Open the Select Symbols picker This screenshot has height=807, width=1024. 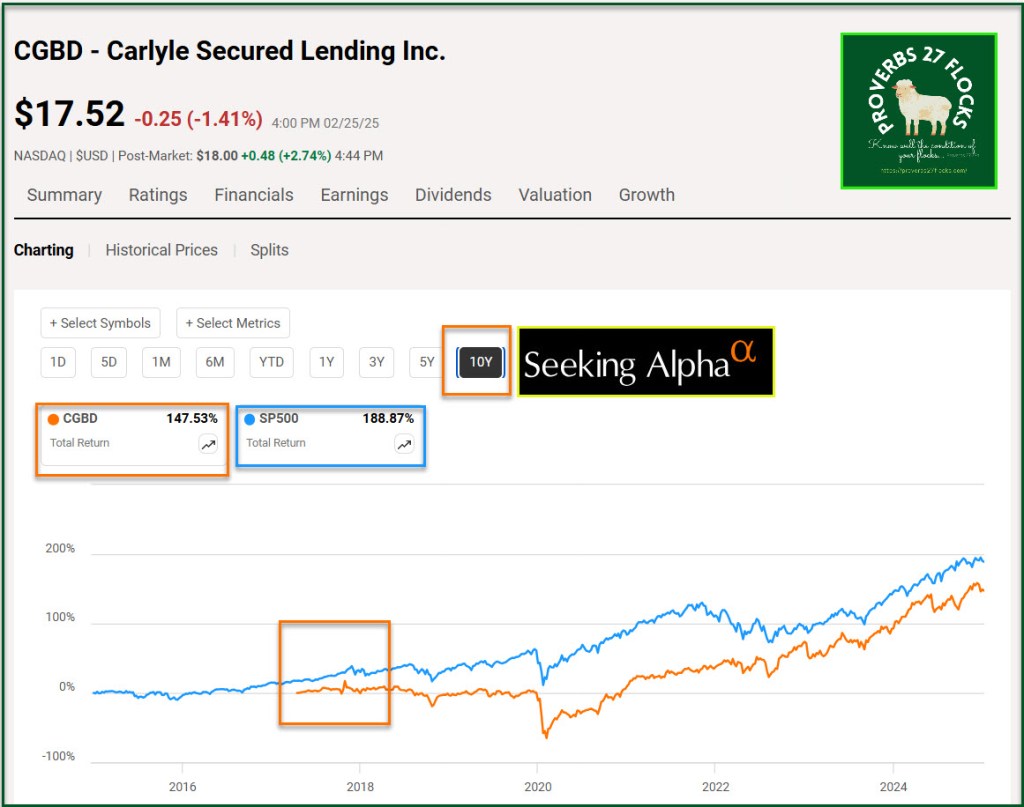click(x=100, y=323)
